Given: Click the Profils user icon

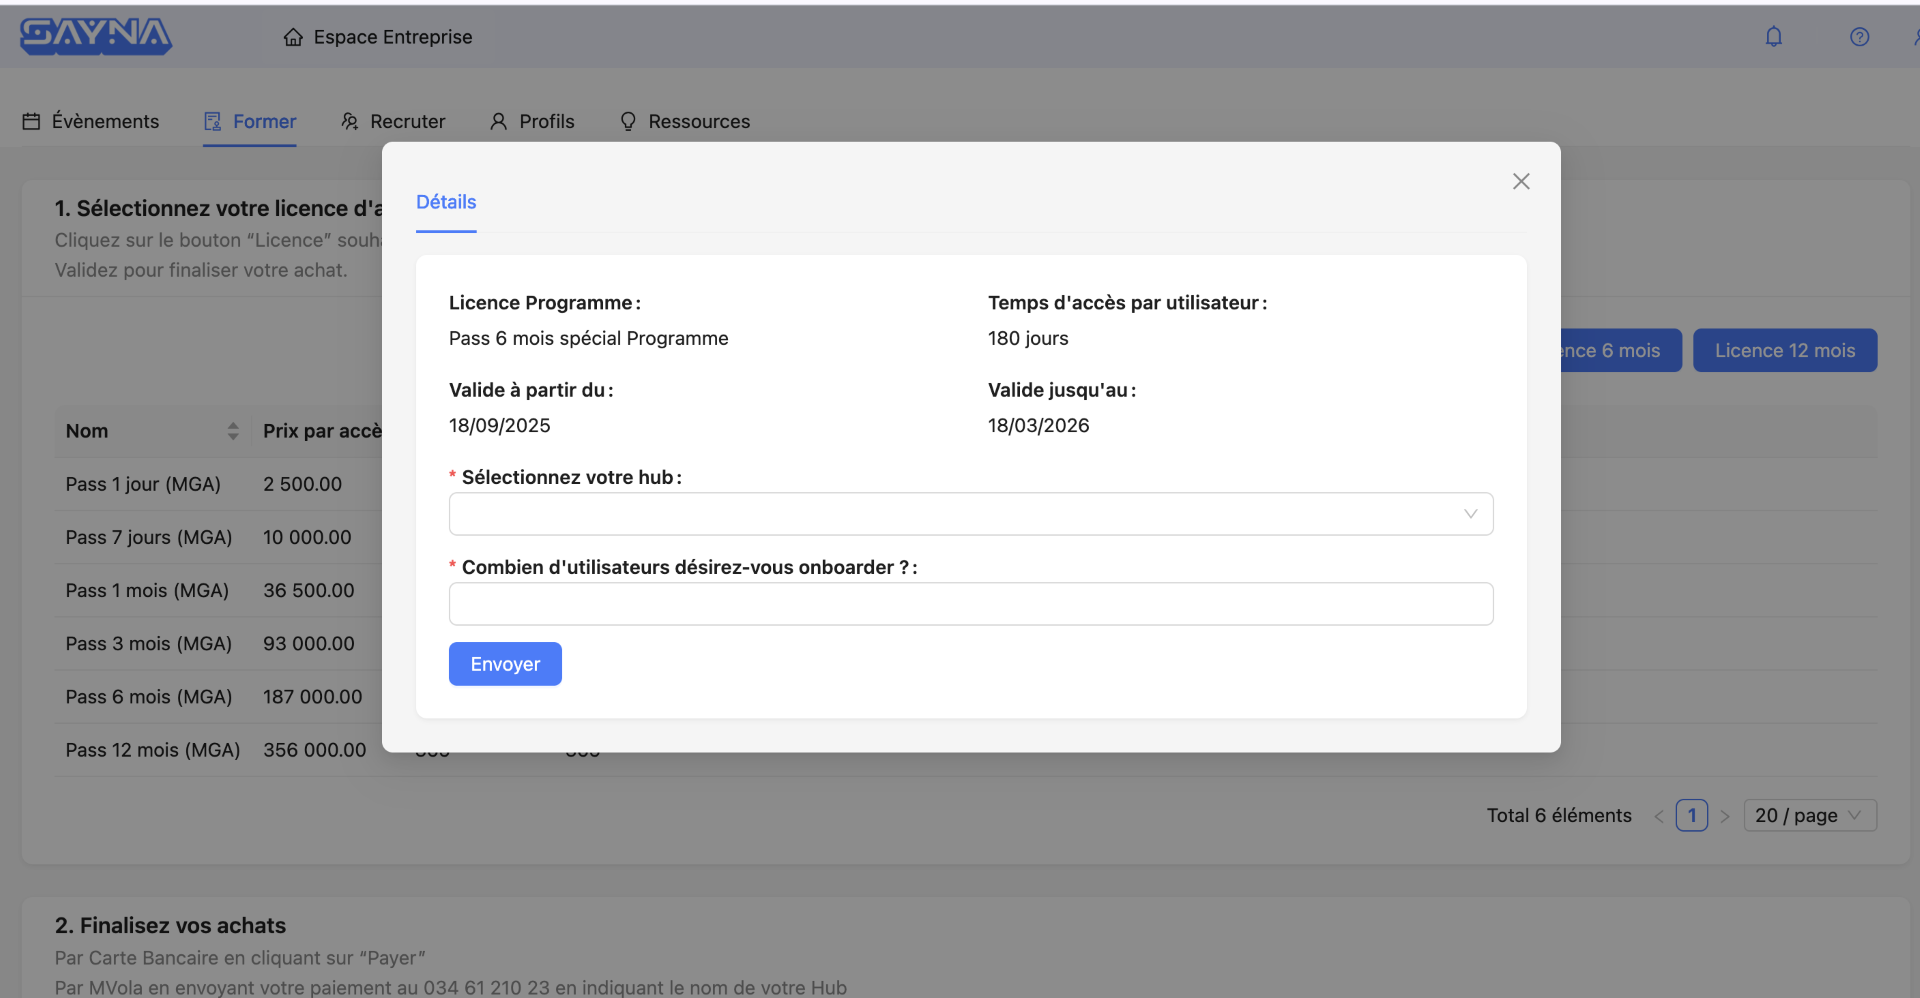Looking at the screenshot, I should [498, 121].
